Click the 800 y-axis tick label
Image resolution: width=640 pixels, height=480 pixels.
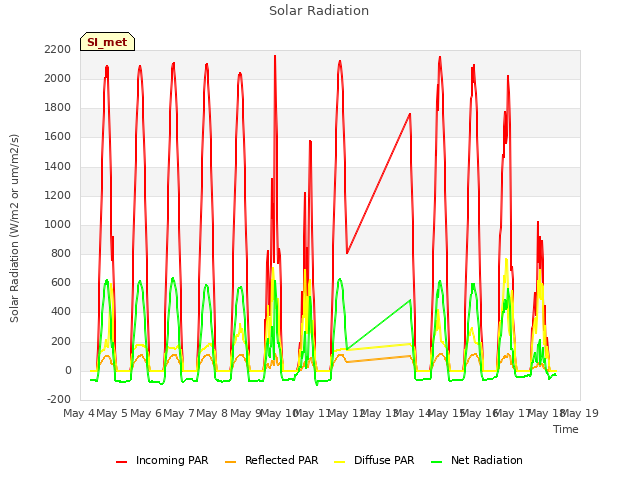coord(61,253)
